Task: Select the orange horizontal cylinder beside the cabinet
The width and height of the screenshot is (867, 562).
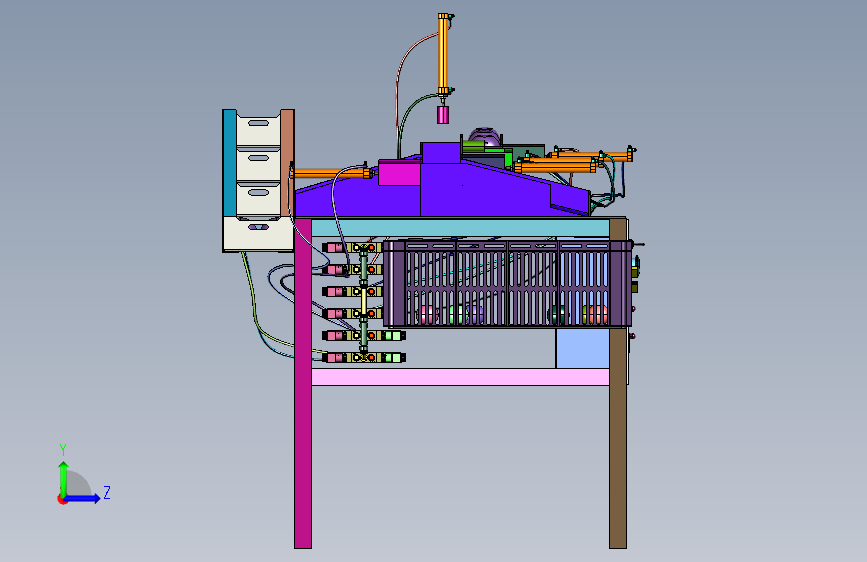Action: pyautogui.click(x=332, y=173)
